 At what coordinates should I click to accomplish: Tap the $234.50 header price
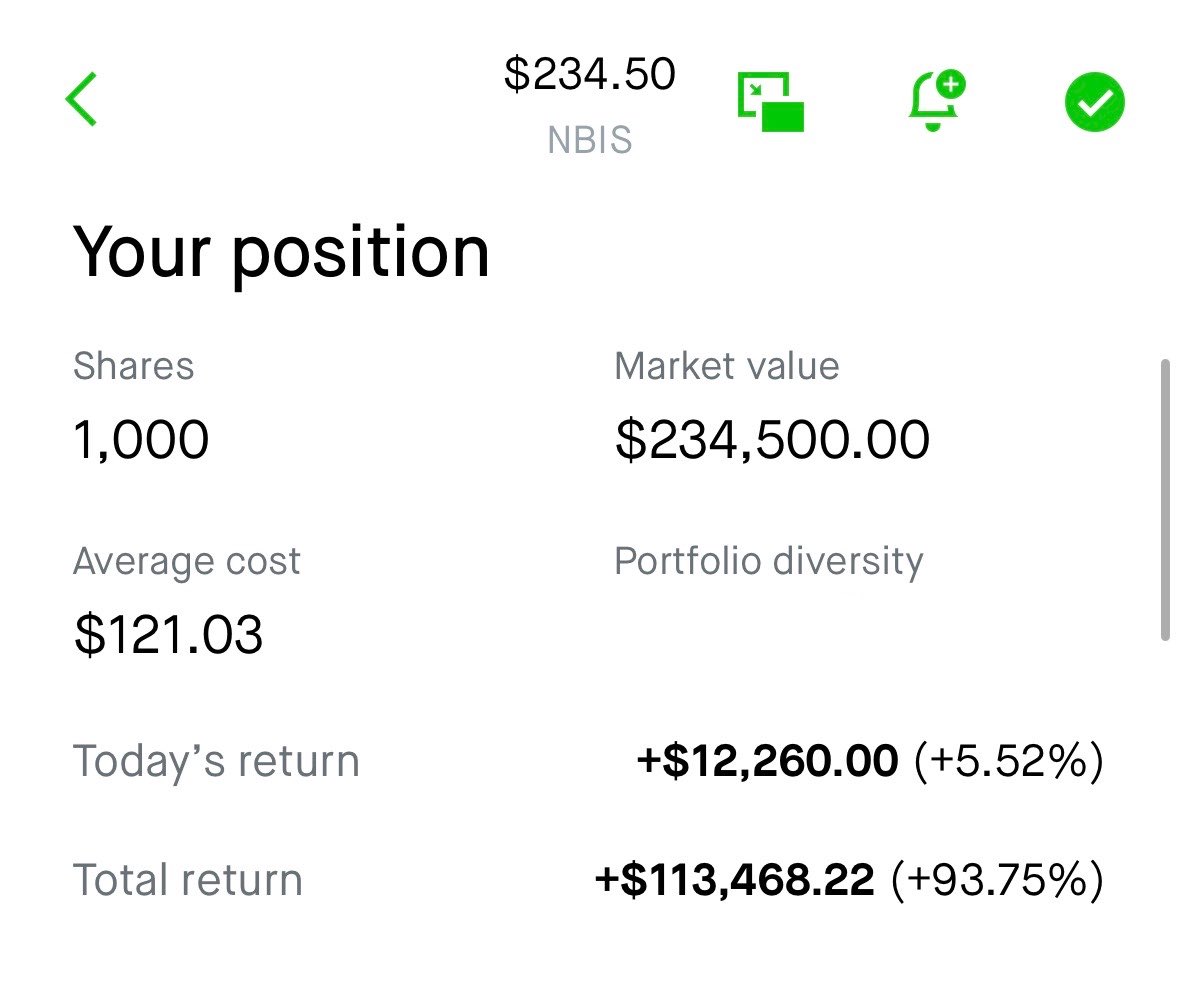click(x=590, y=74)
